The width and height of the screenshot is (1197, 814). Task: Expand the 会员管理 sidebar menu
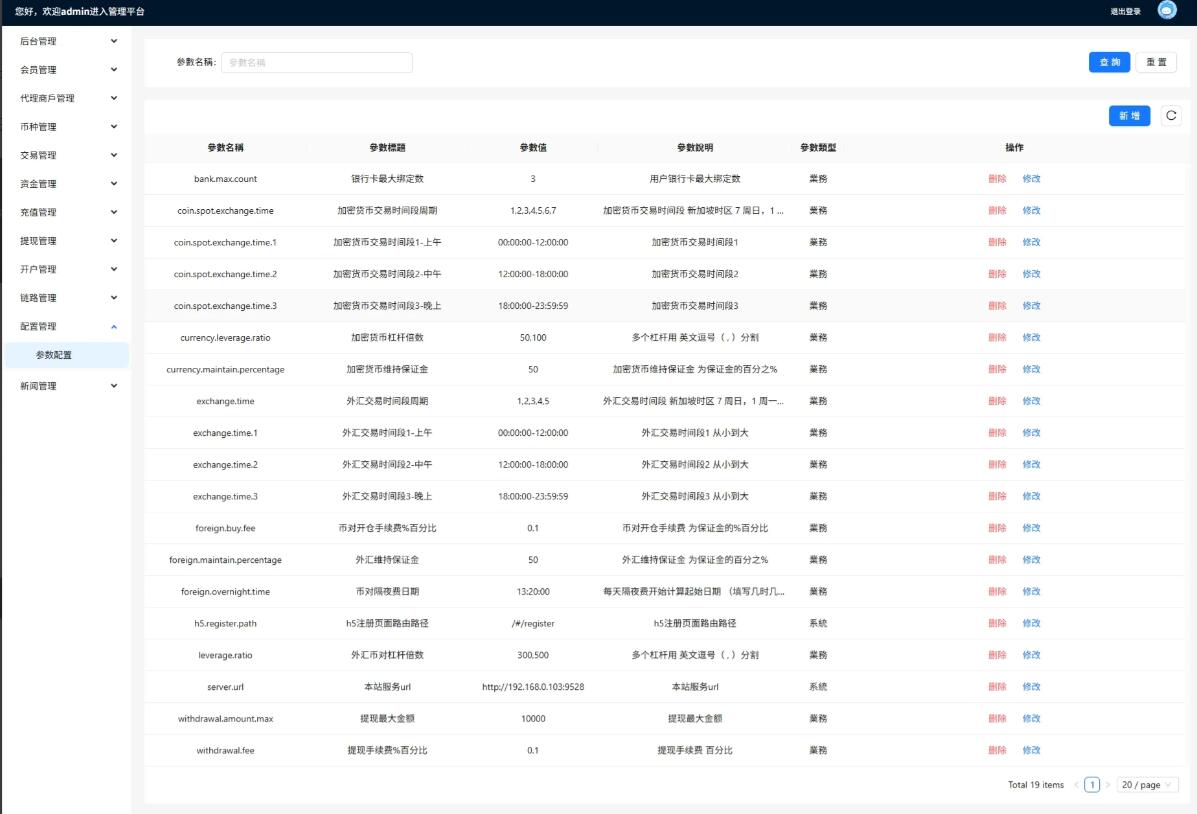(x=66, y=70)
